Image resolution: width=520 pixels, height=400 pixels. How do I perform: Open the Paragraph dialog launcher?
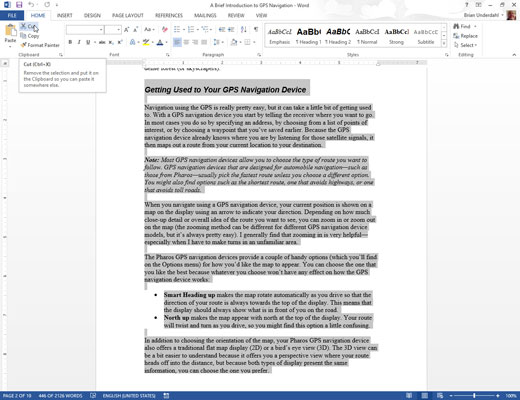(x=259, y=55)
